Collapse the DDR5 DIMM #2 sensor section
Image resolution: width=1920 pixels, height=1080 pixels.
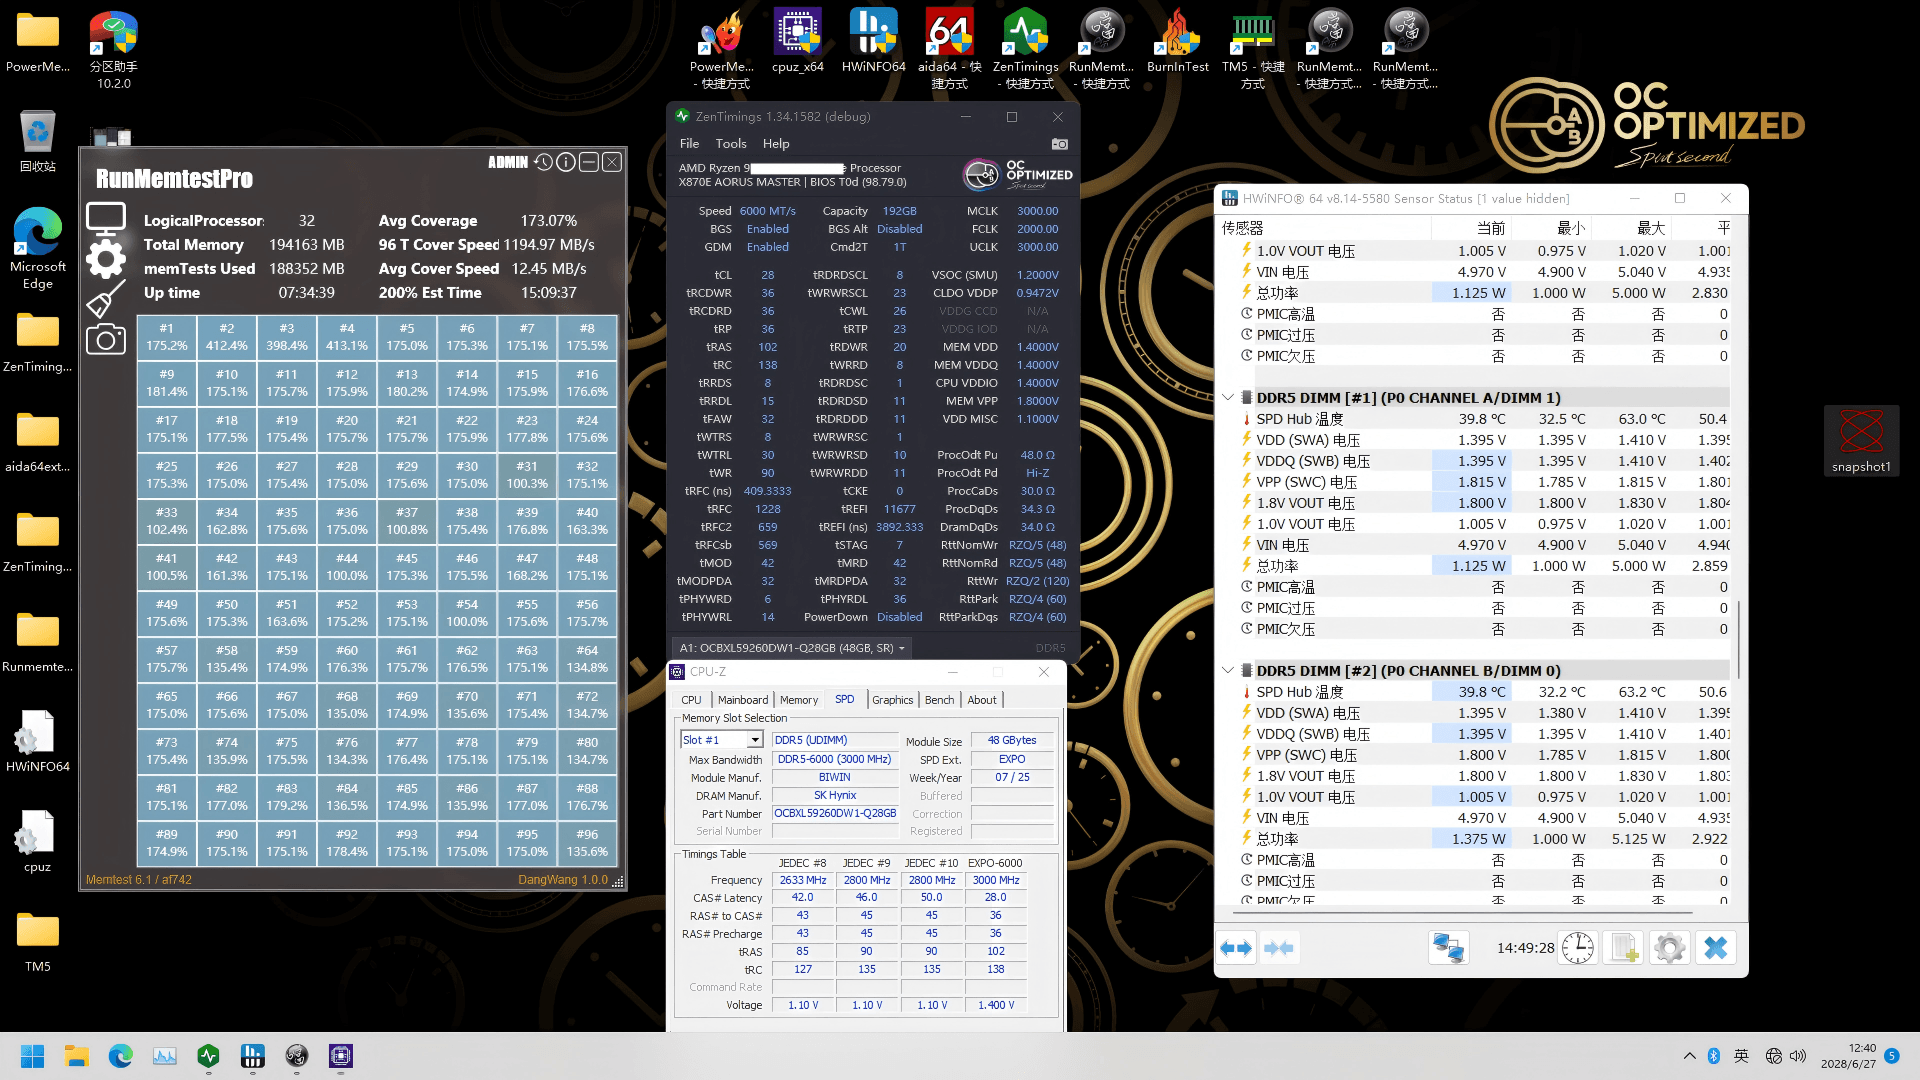point(1229,670)
